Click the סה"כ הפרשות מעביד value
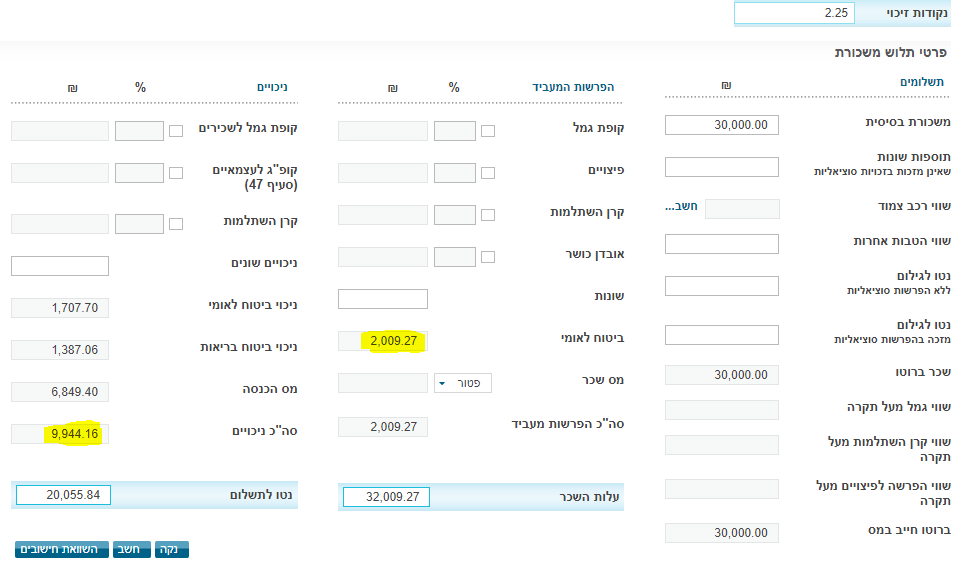Image resolution: width=957 pixels, height=569 pixels. 383,427
